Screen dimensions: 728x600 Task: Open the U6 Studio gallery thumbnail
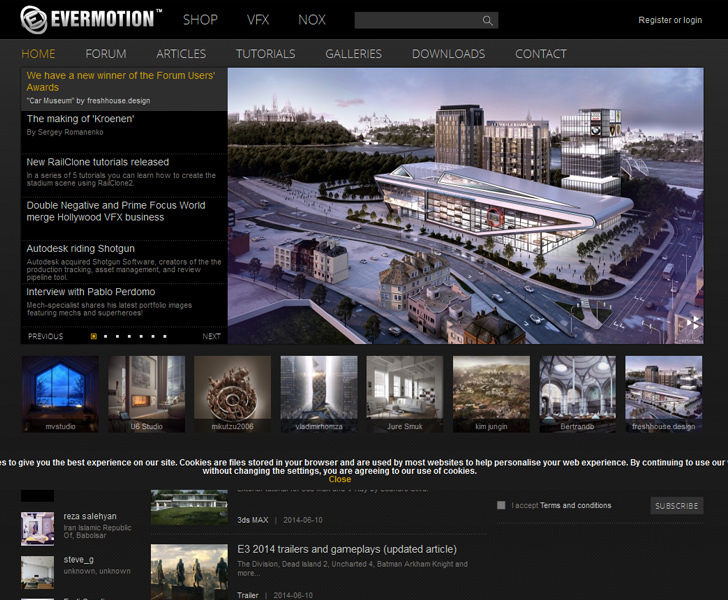point(147,394)
